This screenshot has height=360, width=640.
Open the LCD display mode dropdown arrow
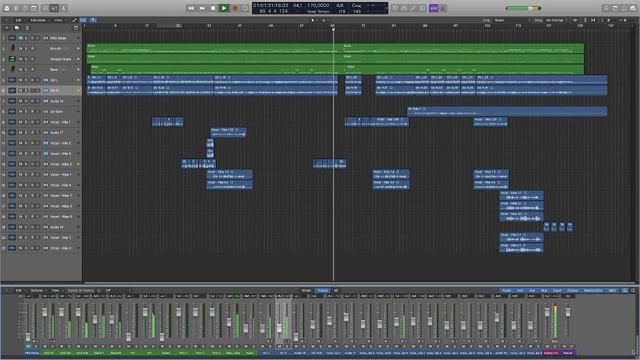(386, 8)
